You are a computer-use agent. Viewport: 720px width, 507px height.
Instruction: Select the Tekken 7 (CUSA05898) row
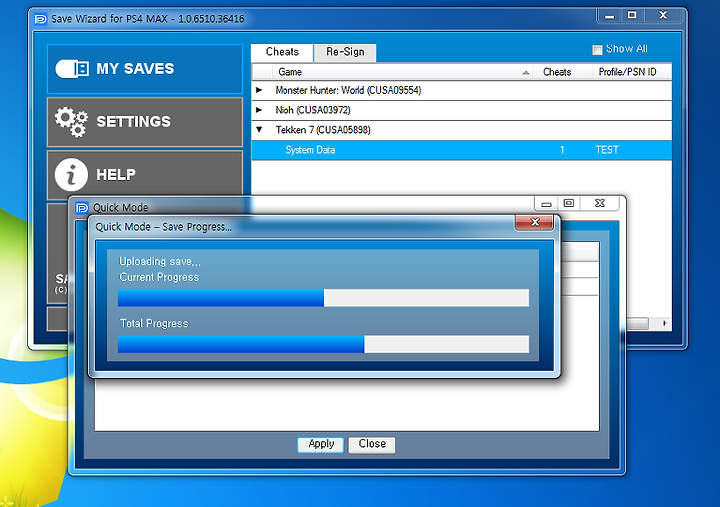[x=461, y=130]
